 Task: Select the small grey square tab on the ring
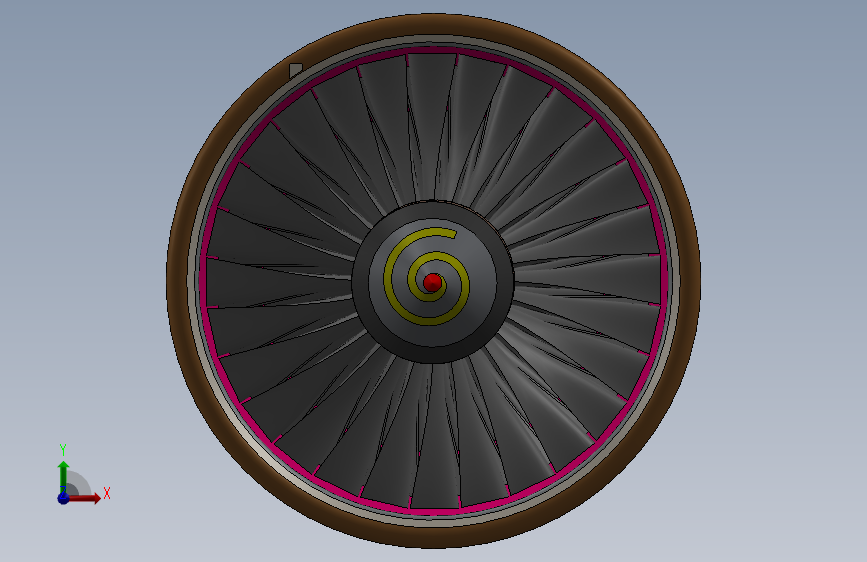tap(296, 70)
